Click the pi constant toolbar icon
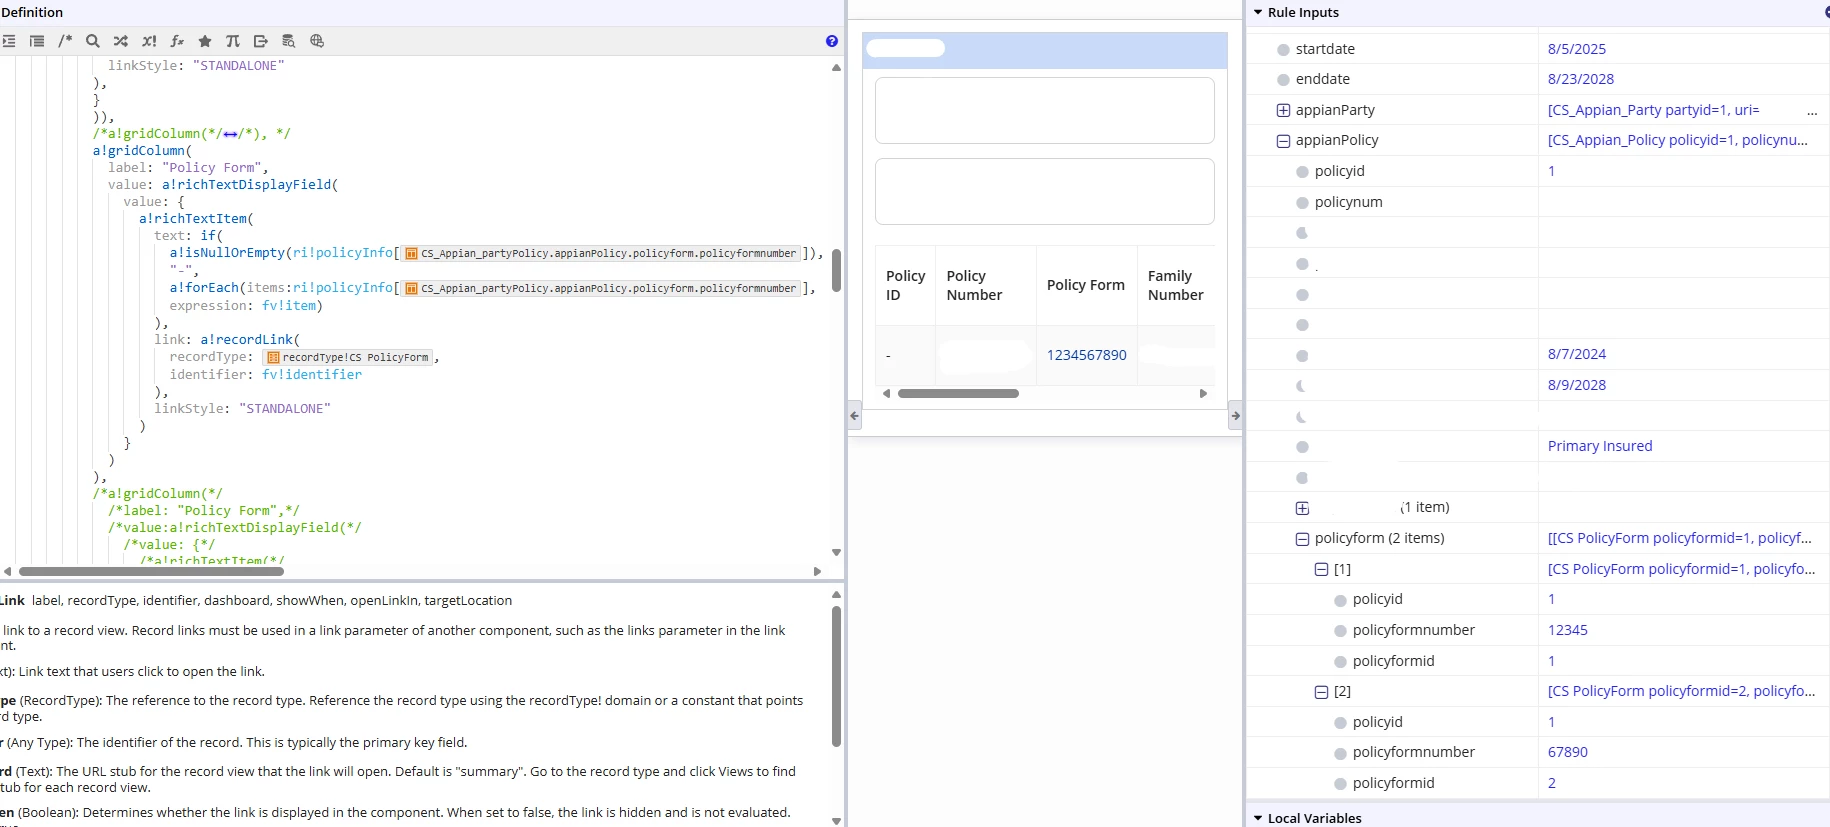The image size is (1830, 827). pyautogui.click(x=233, y=41)
